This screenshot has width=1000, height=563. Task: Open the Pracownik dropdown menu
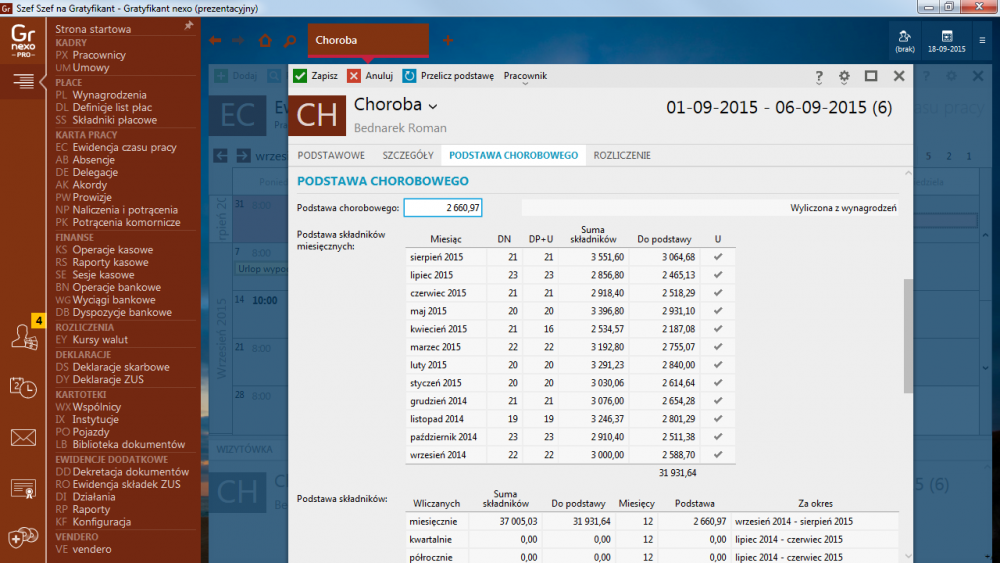[525, 76]
